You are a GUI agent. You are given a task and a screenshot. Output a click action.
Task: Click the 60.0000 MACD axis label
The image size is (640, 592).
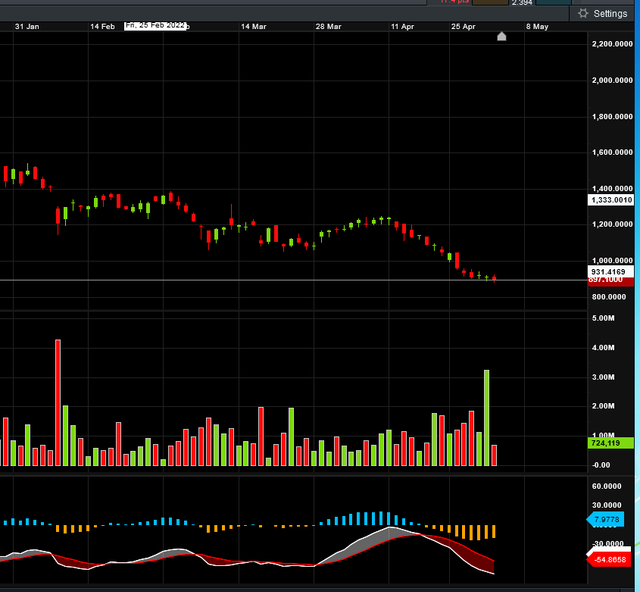coord(607,486)
